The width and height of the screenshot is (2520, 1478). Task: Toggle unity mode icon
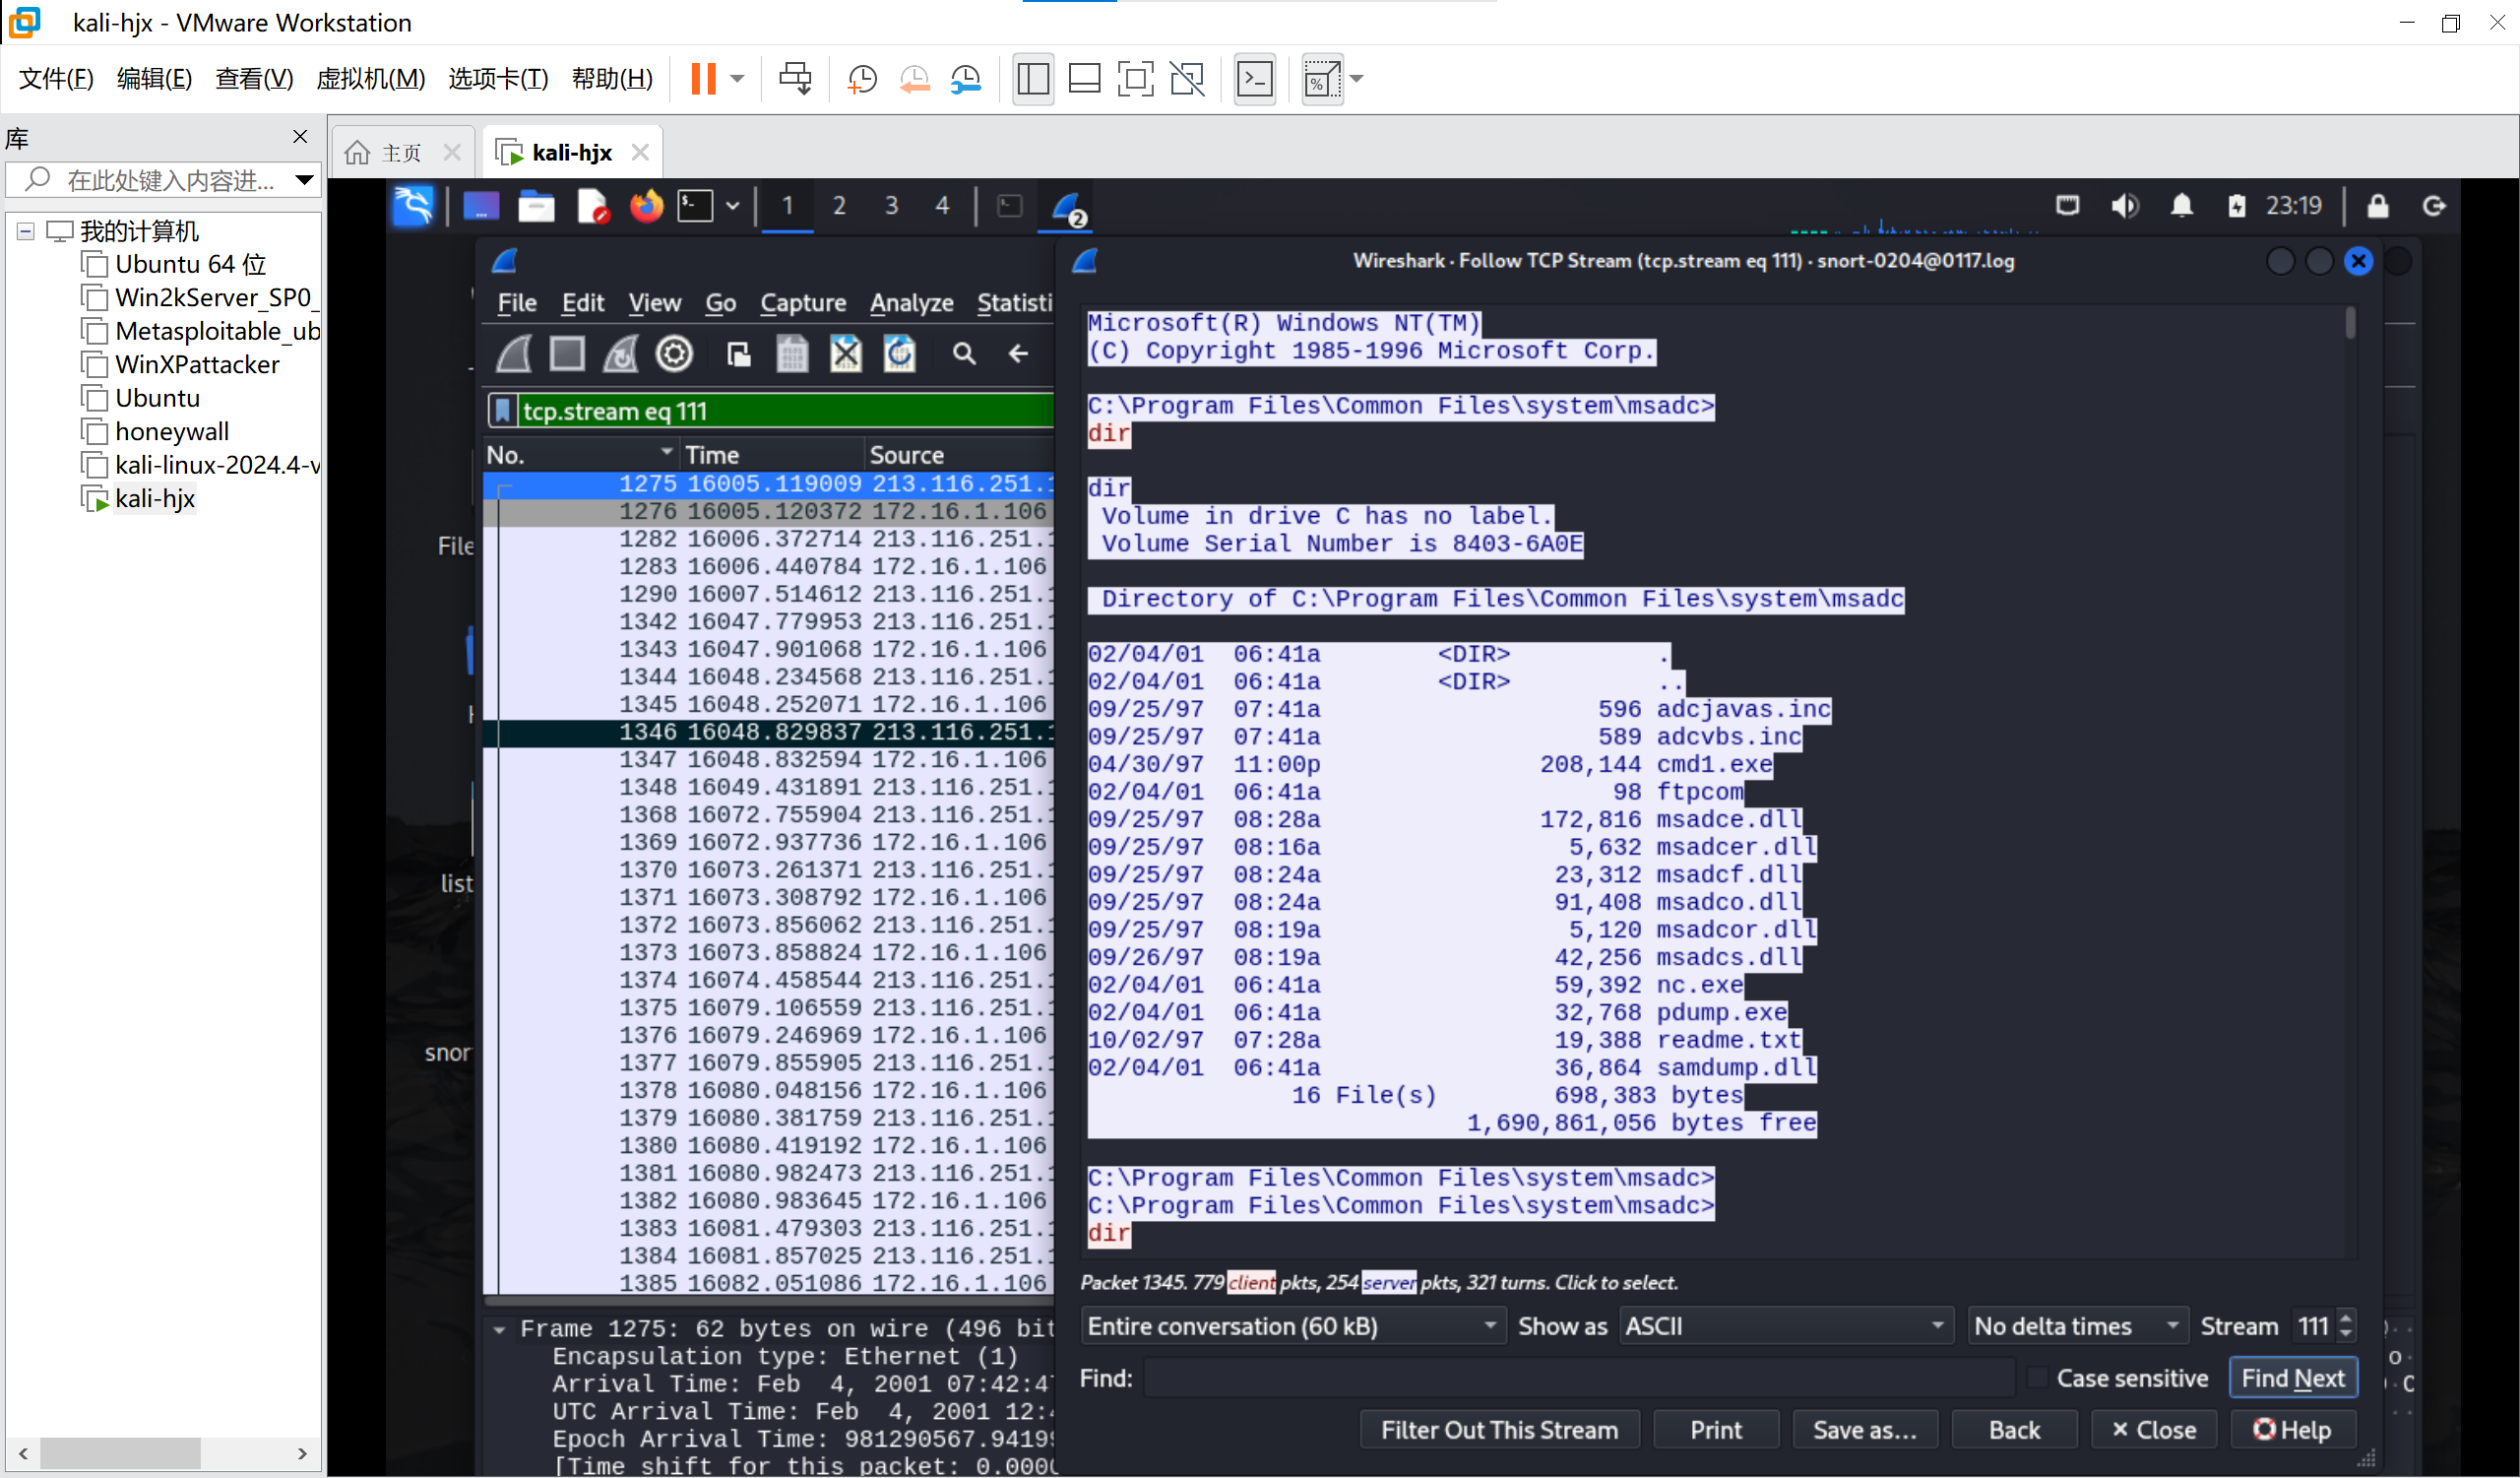click(x=1187, y=78)
